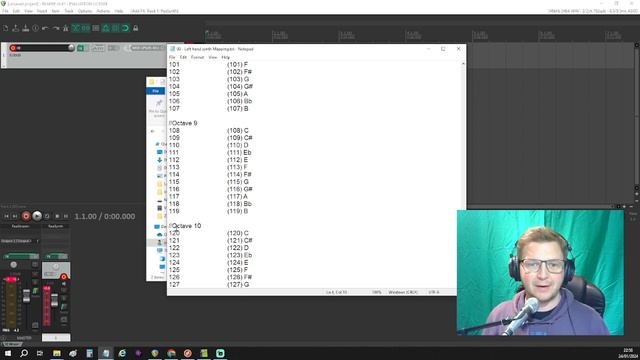This screenshot has height=360, width=640.
Task: Open REAPER File menu
Action: (5, 11)
